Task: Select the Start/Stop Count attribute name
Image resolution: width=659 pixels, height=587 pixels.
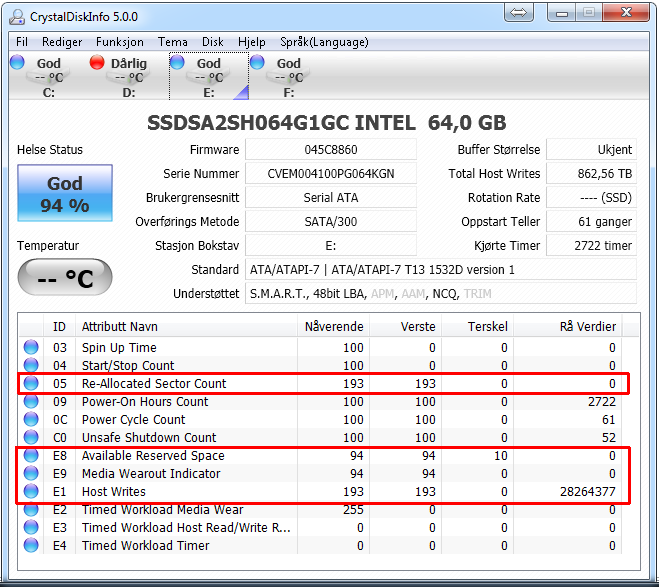Action: tap(128, 366)
